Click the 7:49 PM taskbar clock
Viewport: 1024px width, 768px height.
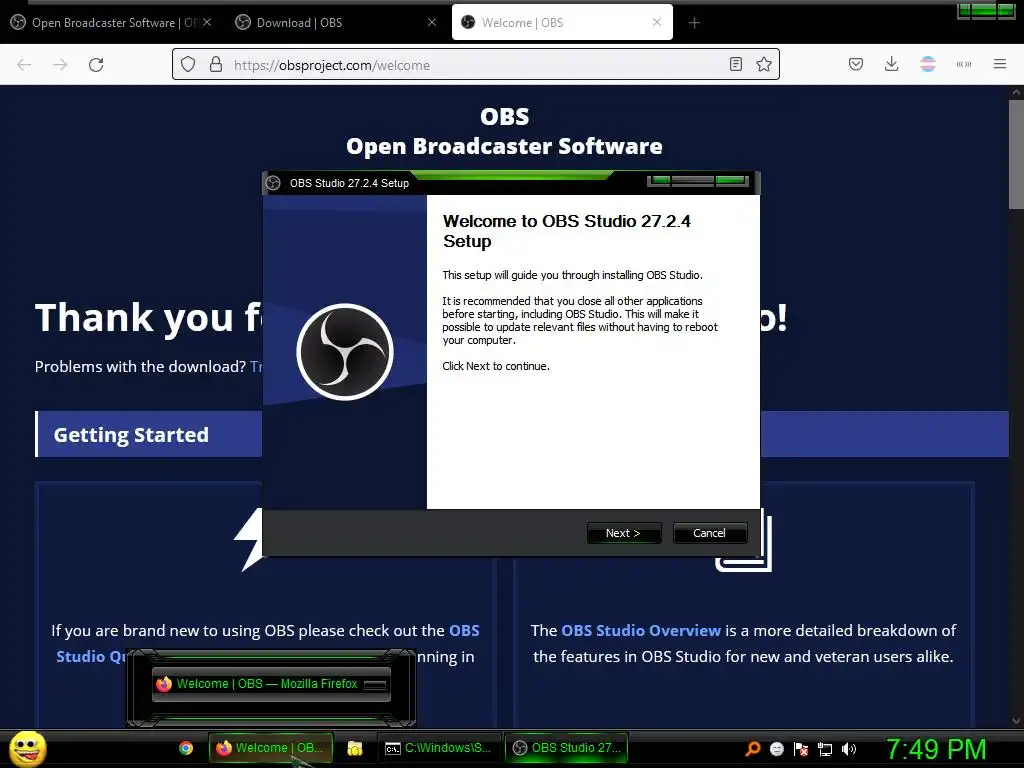tap(936, 749)
